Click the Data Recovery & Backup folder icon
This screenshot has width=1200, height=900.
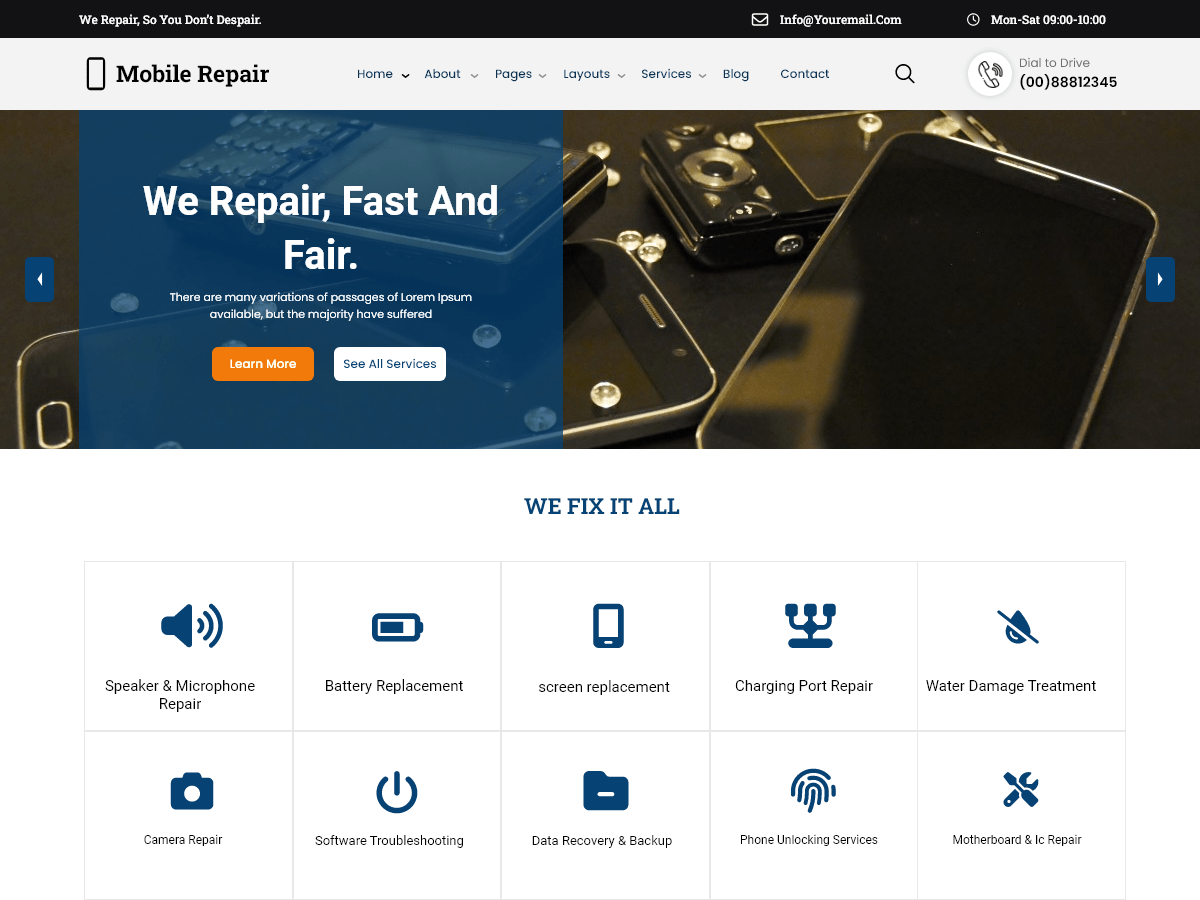tap(605, 791)
